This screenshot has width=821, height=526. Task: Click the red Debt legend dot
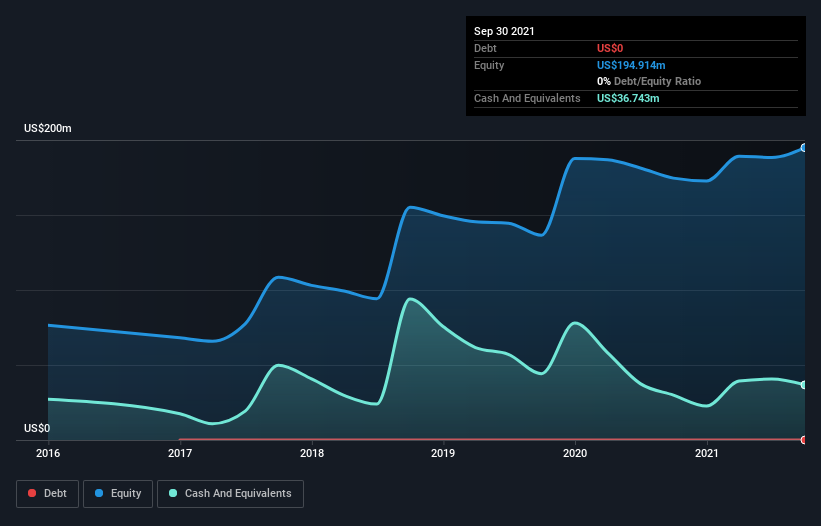coord(32,493)
